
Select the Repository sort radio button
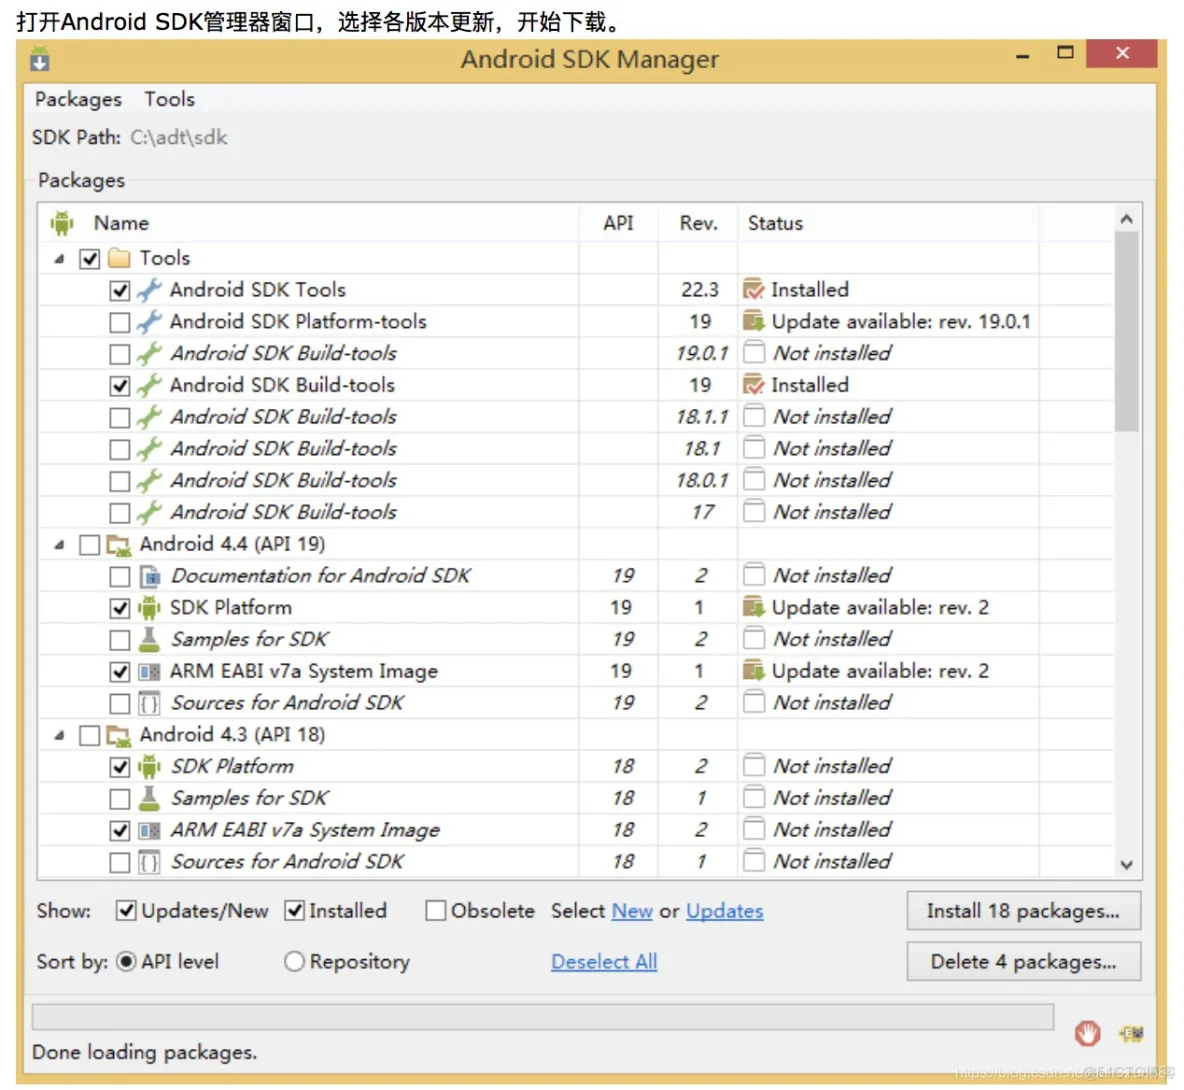point(294,962)
